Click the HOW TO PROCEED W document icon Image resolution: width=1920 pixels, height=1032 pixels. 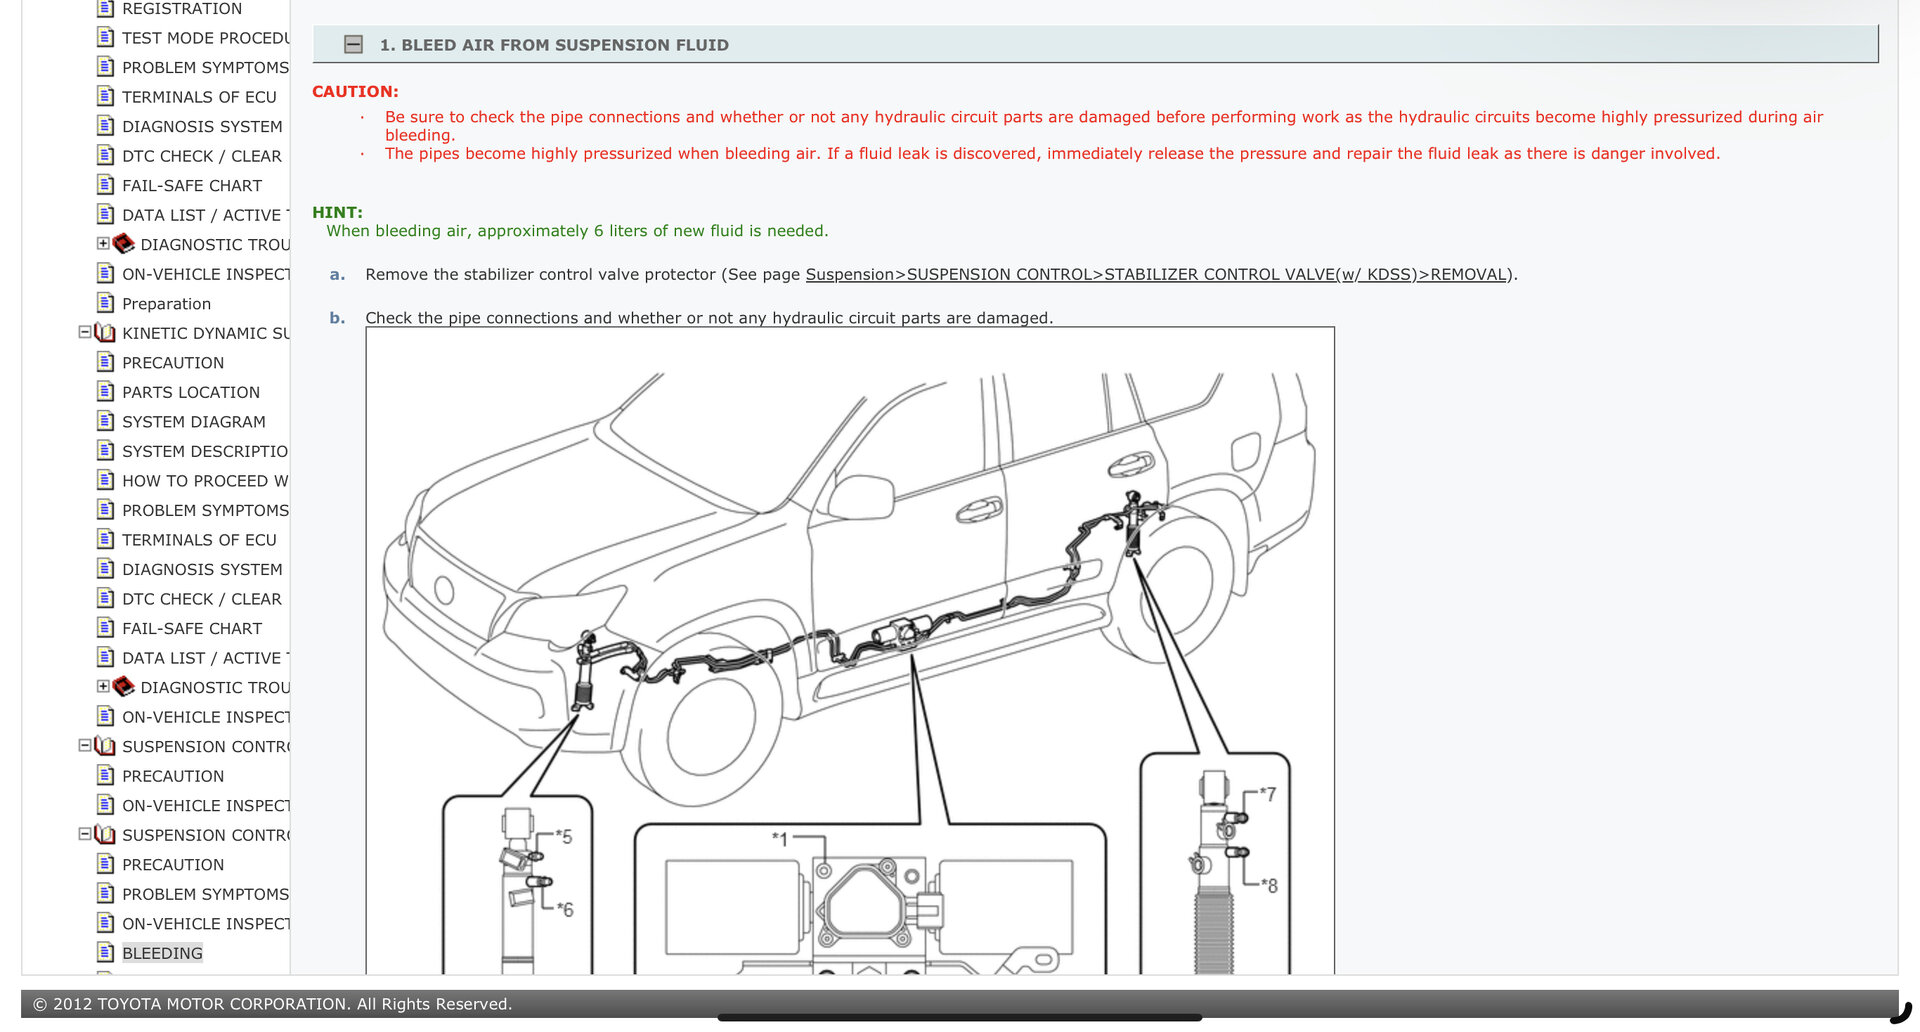point(106,480)
